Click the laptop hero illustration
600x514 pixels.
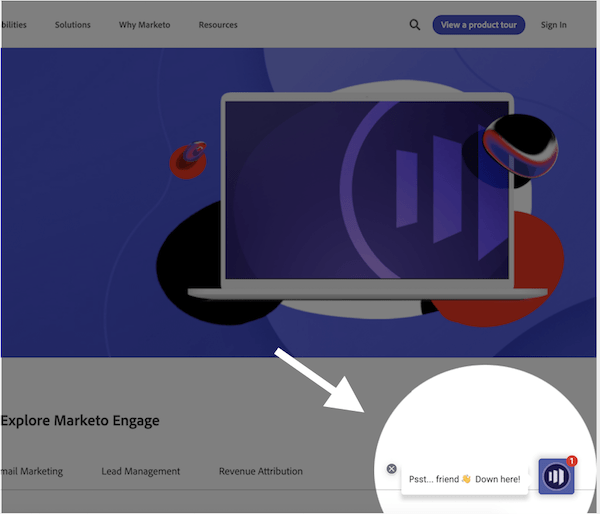[x=367, y=195]
